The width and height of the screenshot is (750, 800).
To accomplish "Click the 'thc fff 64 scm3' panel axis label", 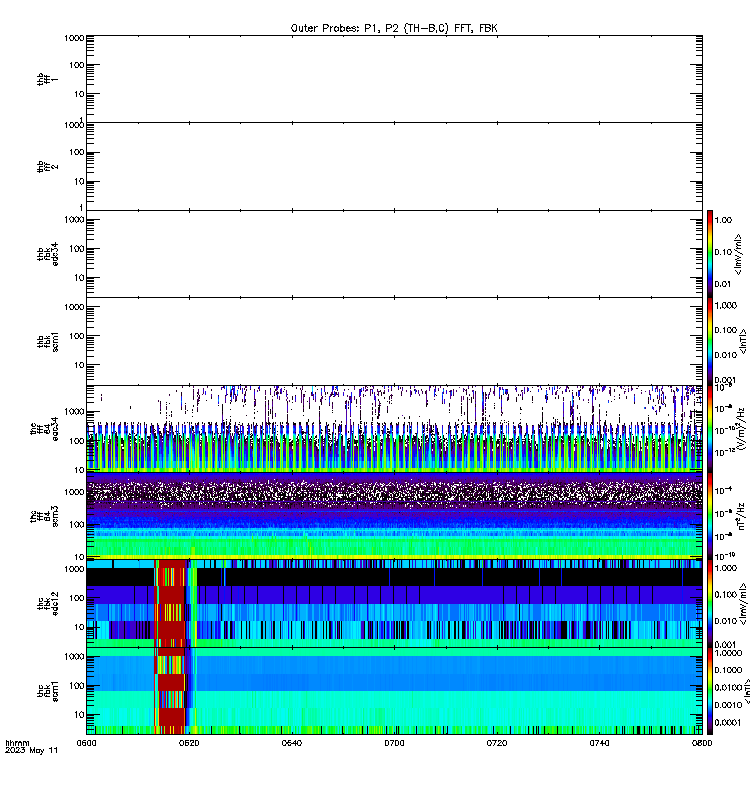I will pyautogui.click(x=44, y=516).
